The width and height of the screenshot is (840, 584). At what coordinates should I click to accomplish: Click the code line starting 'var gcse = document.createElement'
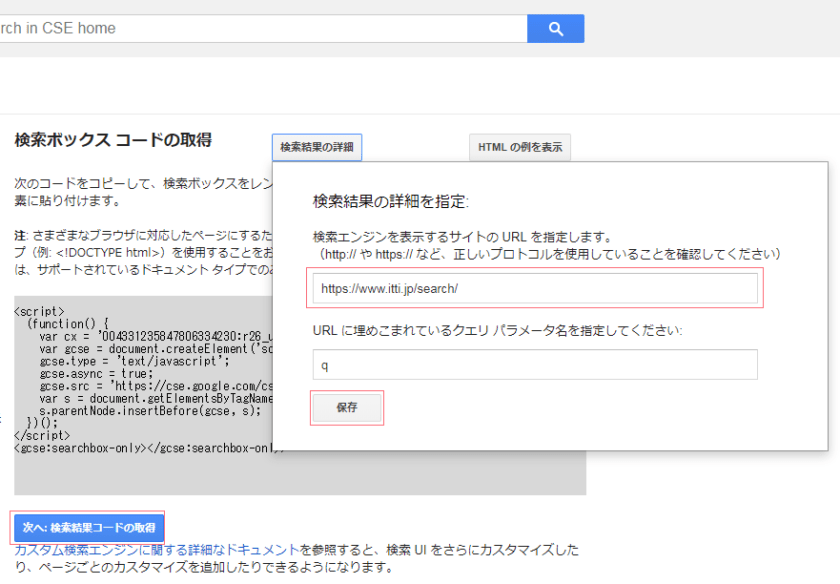pos(156,349)
